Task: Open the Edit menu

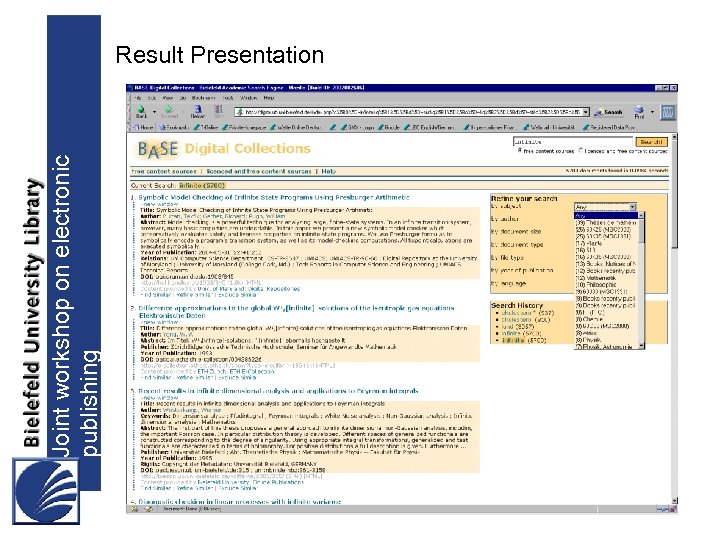Action: tap(152, 98)
